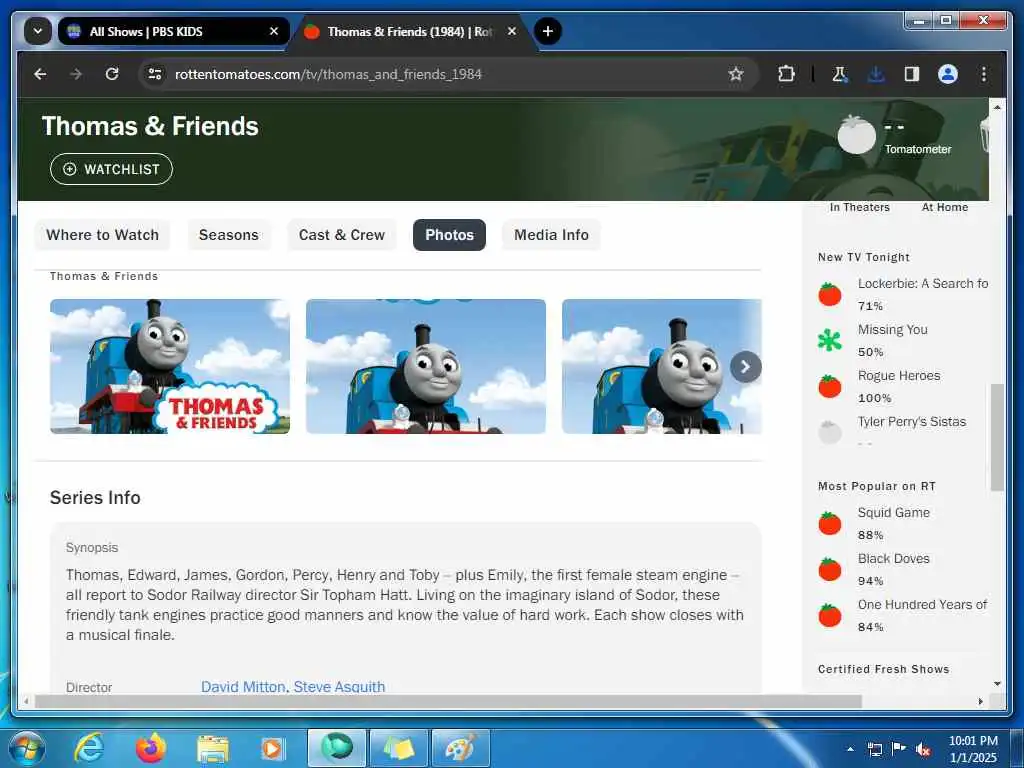The height and width of the screenshot is (768, 1024).
Task: Switch sidebar to At Home
Action: [x=944, y=207]
